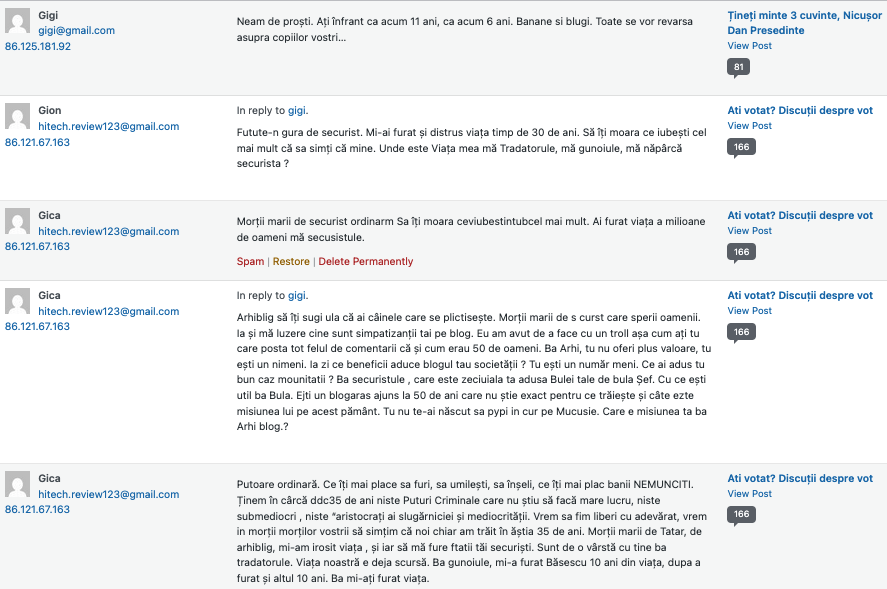Restore the trashed Gica comment
This screenshot has width=887, height=589.
click(291, 261)
